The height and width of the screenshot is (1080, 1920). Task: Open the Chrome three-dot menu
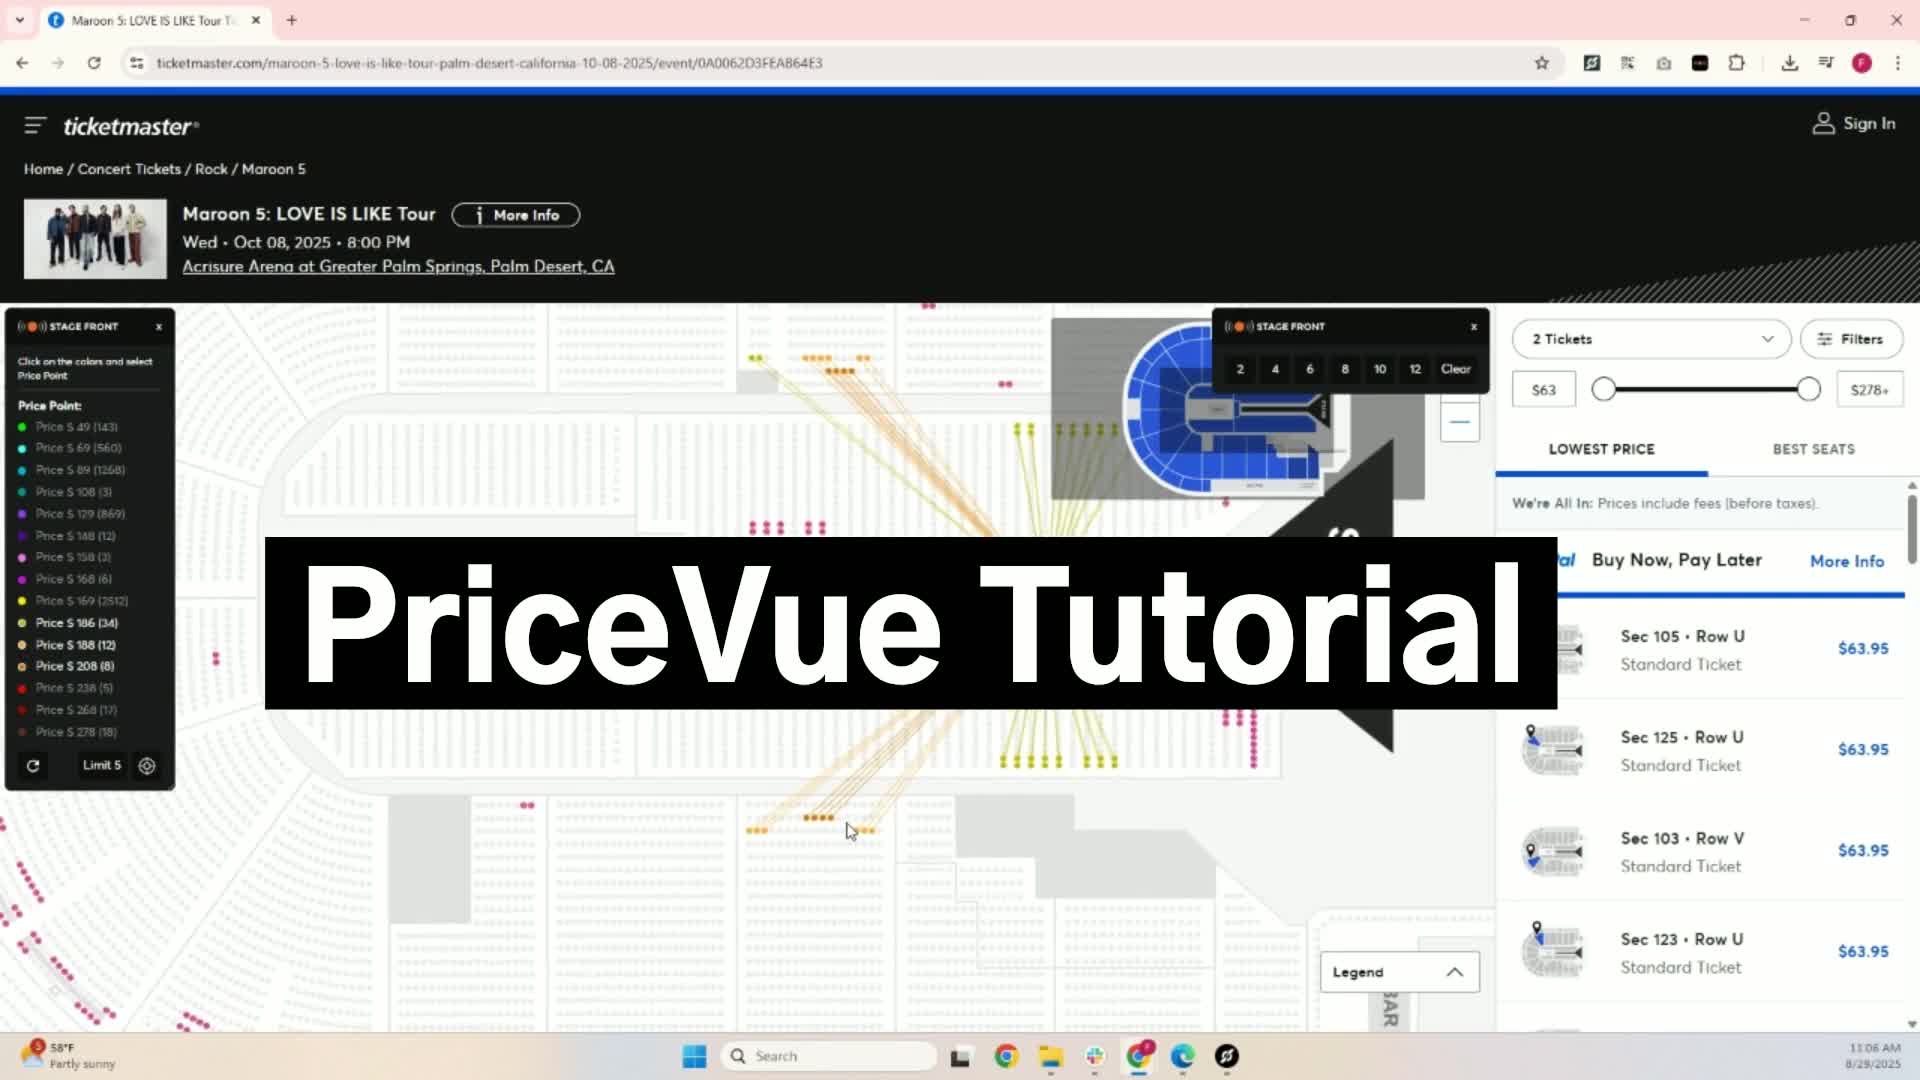(1897, 63)
